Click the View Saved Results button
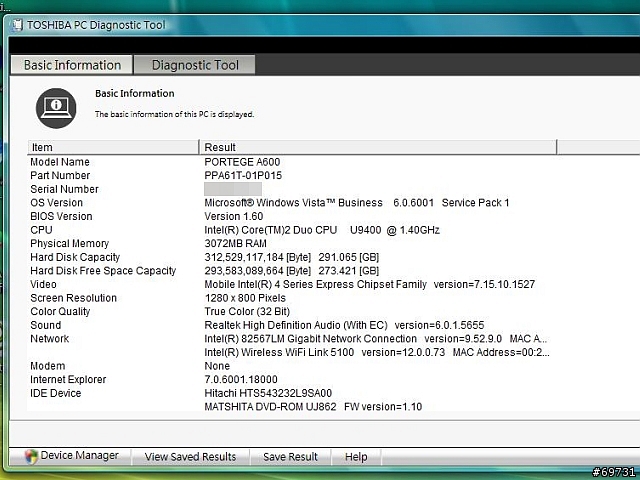 190,457
